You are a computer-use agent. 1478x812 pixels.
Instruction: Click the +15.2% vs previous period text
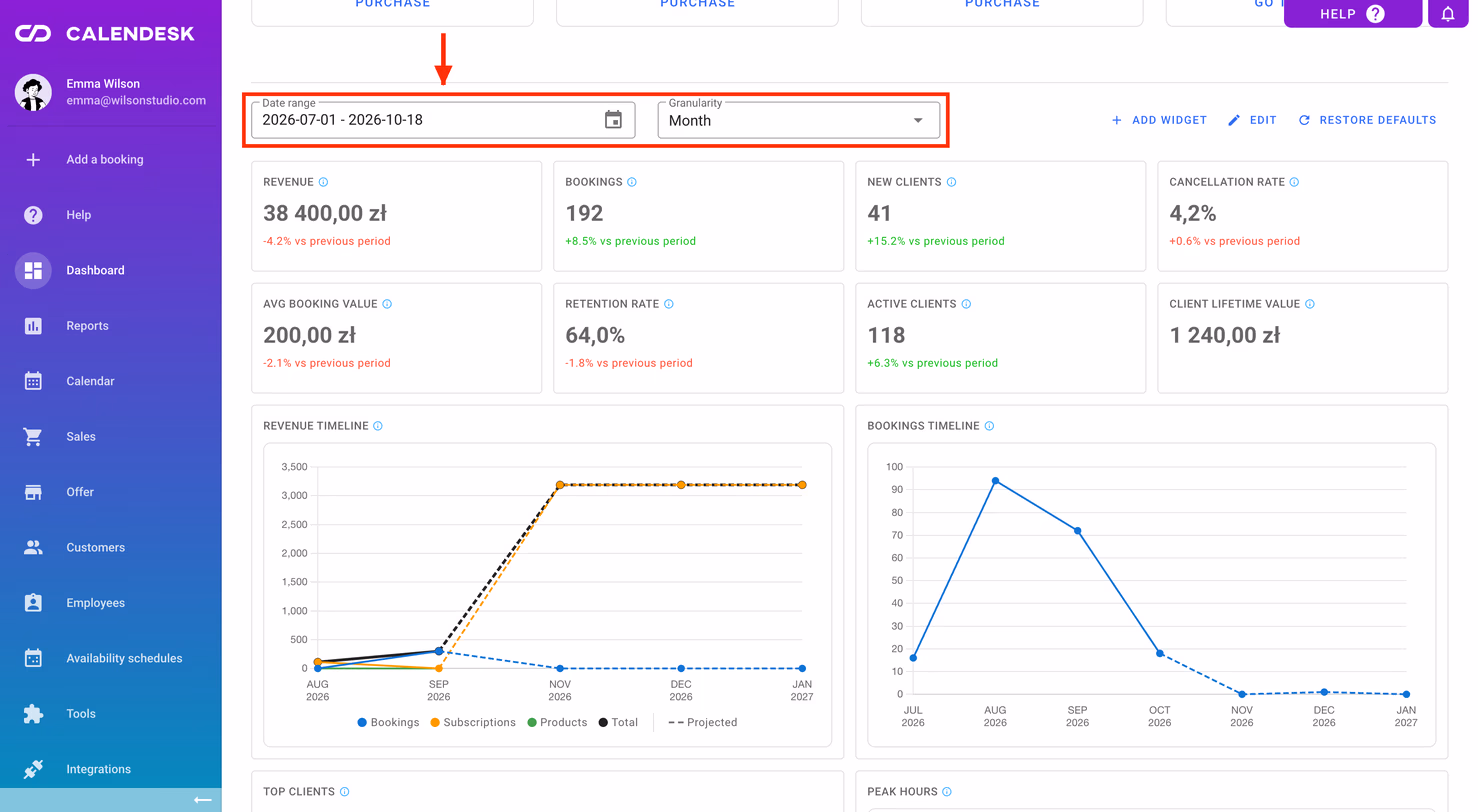click(936, 241)
